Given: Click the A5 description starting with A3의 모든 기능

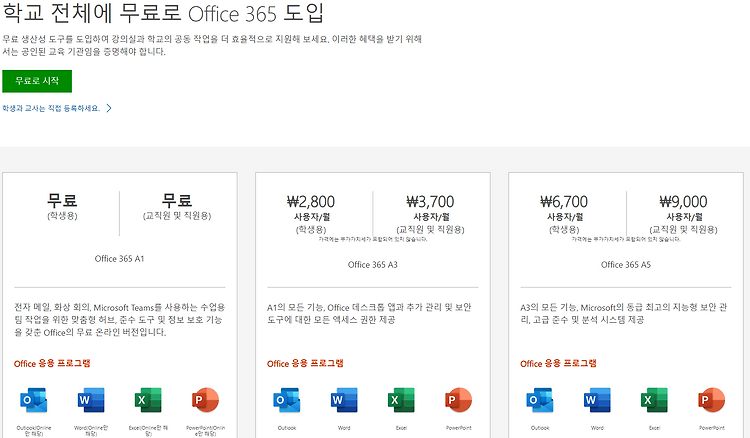Looking at the screenshot, I should [x=624, y=313].
